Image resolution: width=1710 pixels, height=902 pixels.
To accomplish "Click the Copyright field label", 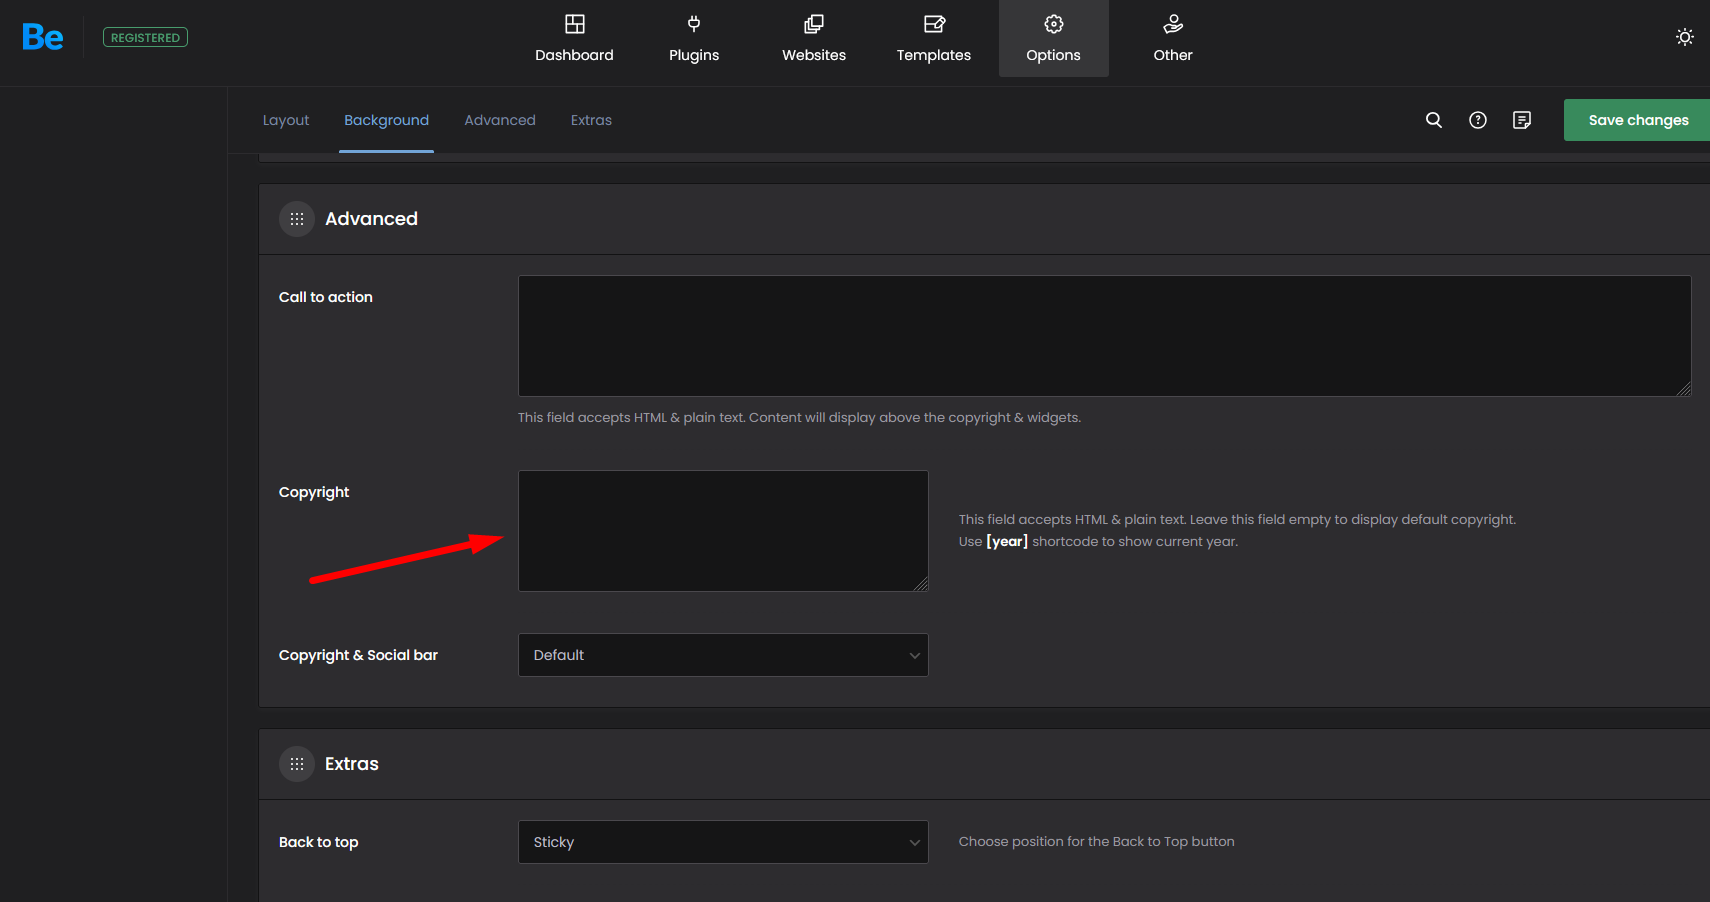I will pyautogui.click(x=314, y=492).
